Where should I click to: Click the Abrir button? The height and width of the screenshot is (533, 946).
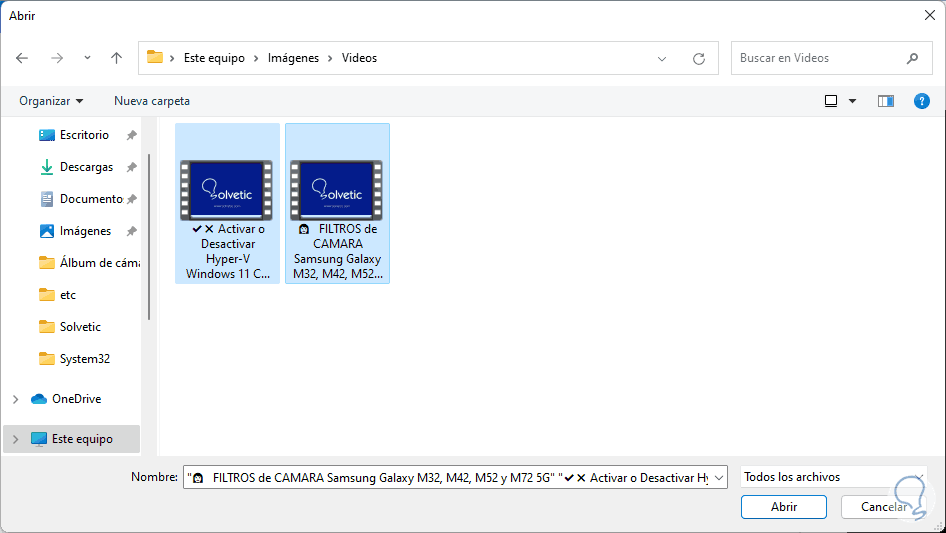784,507
